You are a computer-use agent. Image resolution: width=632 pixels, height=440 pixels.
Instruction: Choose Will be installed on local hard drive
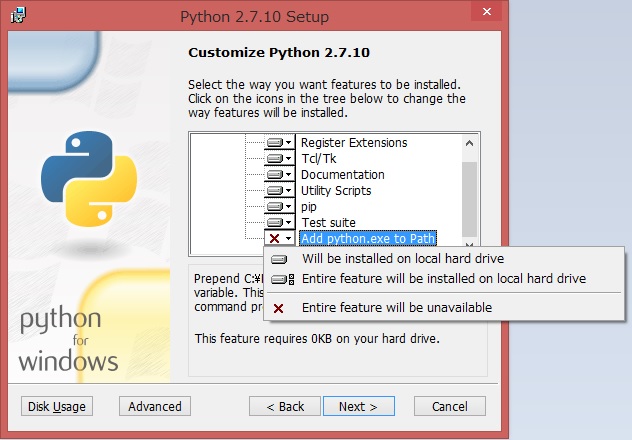443,259
